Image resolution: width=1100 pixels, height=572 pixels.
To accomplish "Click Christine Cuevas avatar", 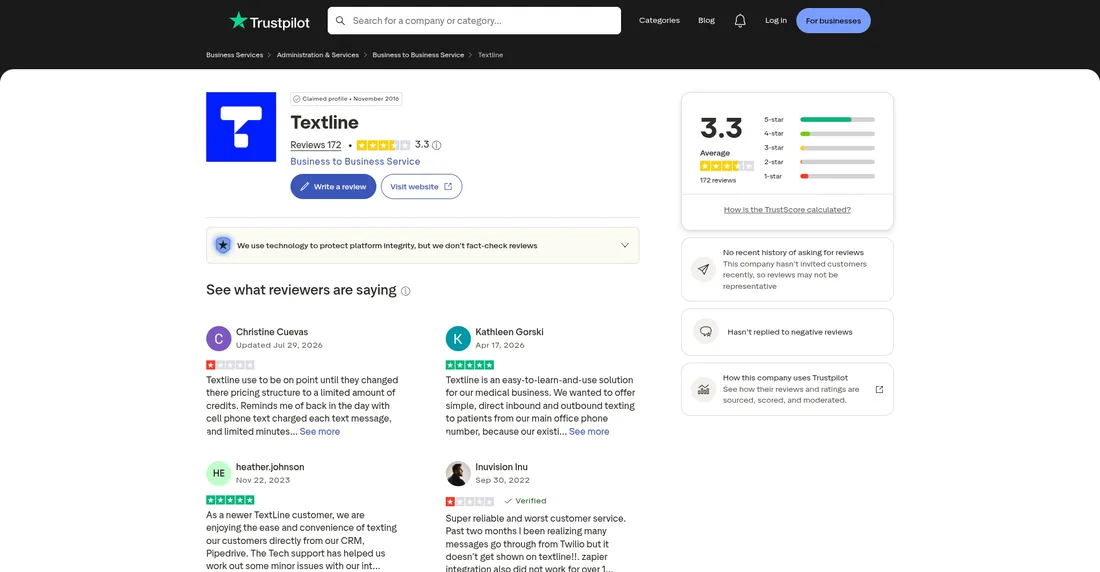I will pos(219,338).
